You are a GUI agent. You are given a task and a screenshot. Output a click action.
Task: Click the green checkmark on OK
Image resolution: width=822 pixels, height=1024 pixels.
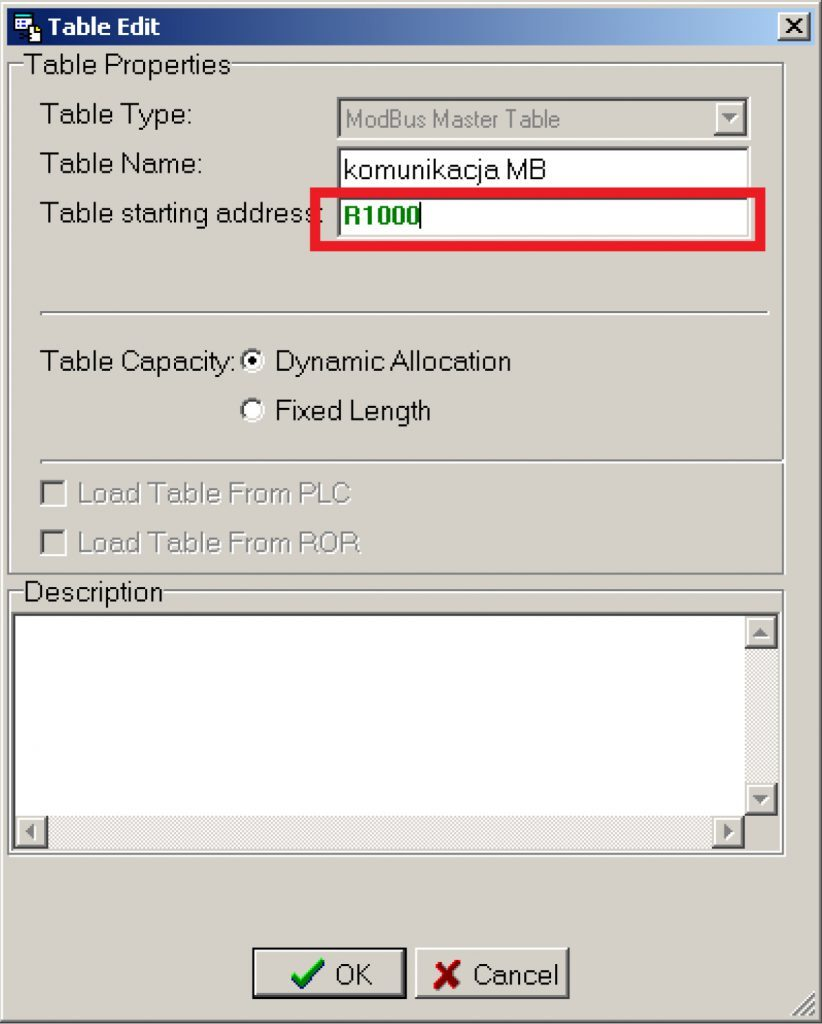[x=307, y=975]
